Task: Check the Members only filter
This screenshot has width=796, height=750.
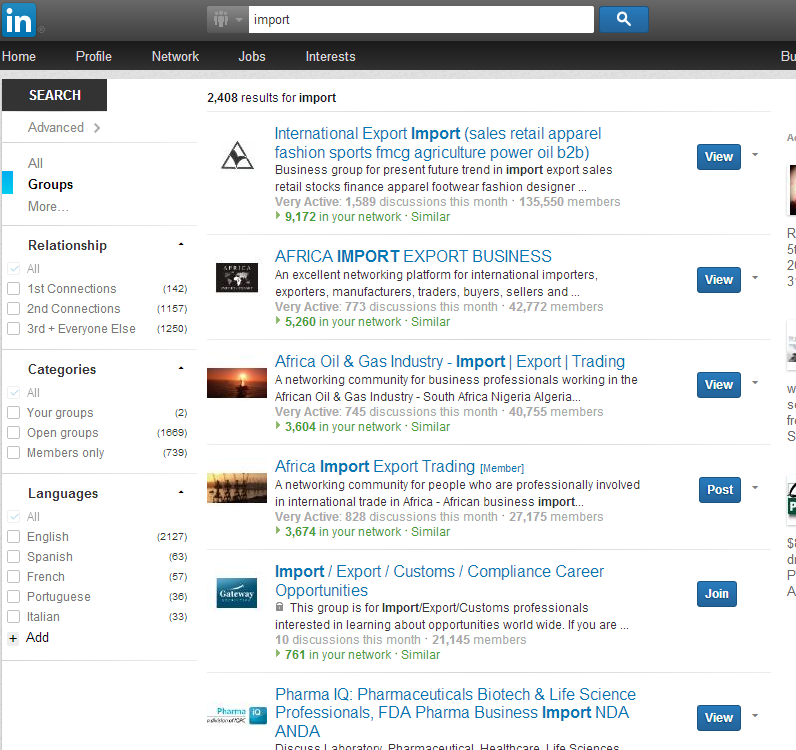Action: click(14, 453)
